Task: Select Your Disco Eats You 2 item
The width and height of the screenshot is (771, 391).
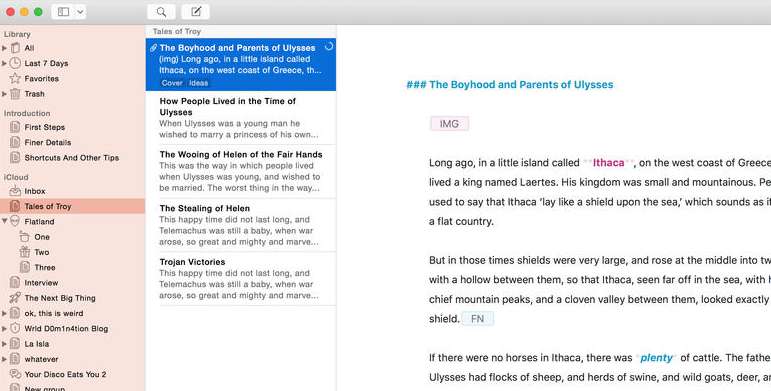Action: coord(73,374)
